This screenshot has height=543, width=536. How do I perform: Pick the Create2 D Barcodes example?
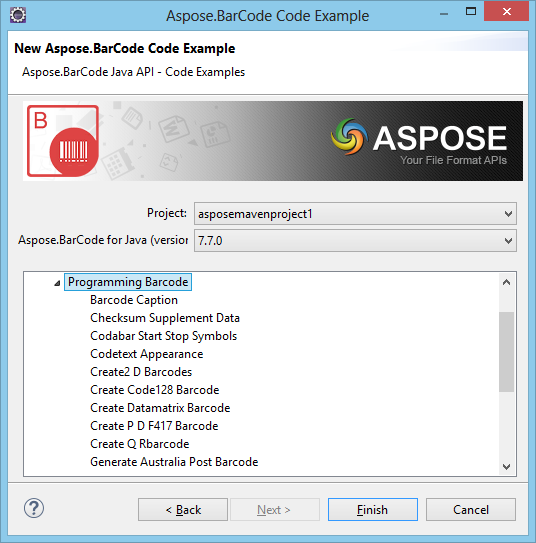141,372
